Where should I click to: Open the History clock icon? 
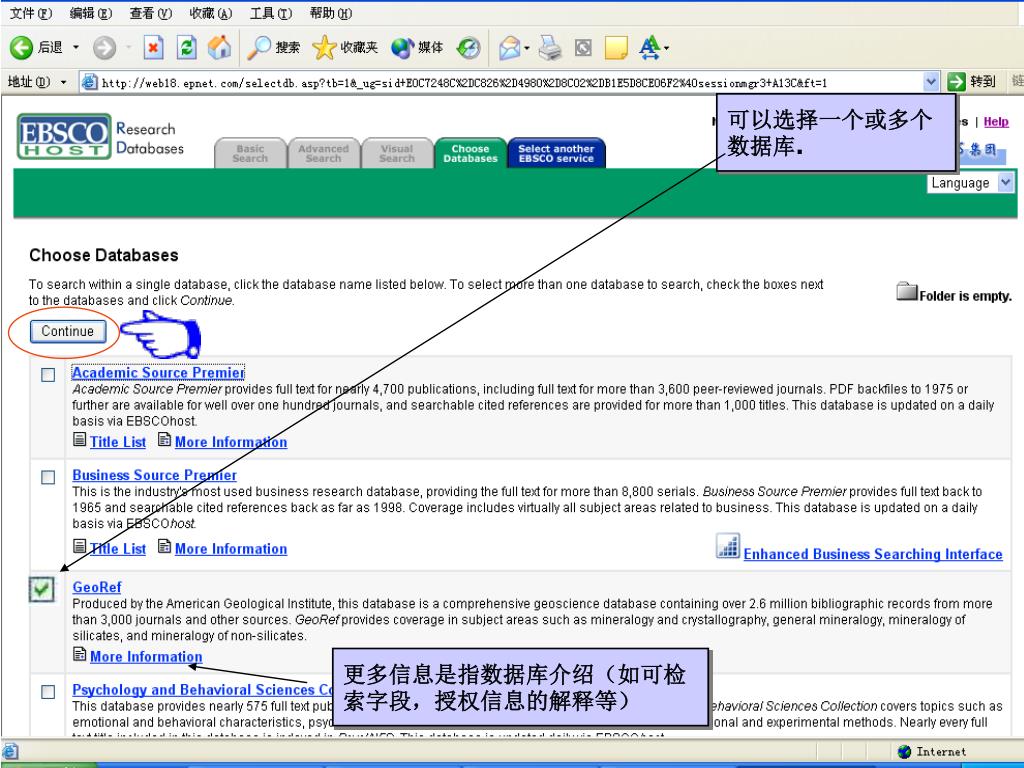[x=468, y=48]
